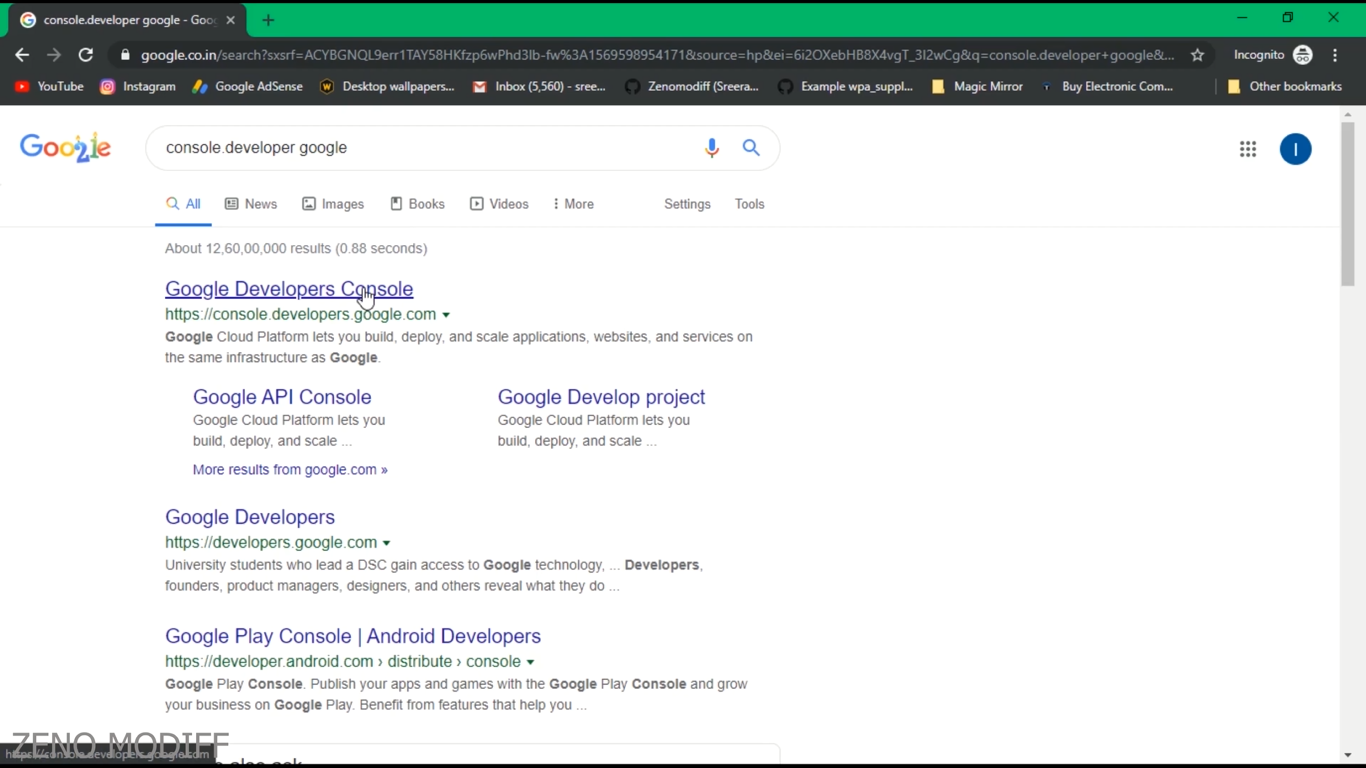Switch to the Books tab
1366x768 pixels.
pos(417,204)
